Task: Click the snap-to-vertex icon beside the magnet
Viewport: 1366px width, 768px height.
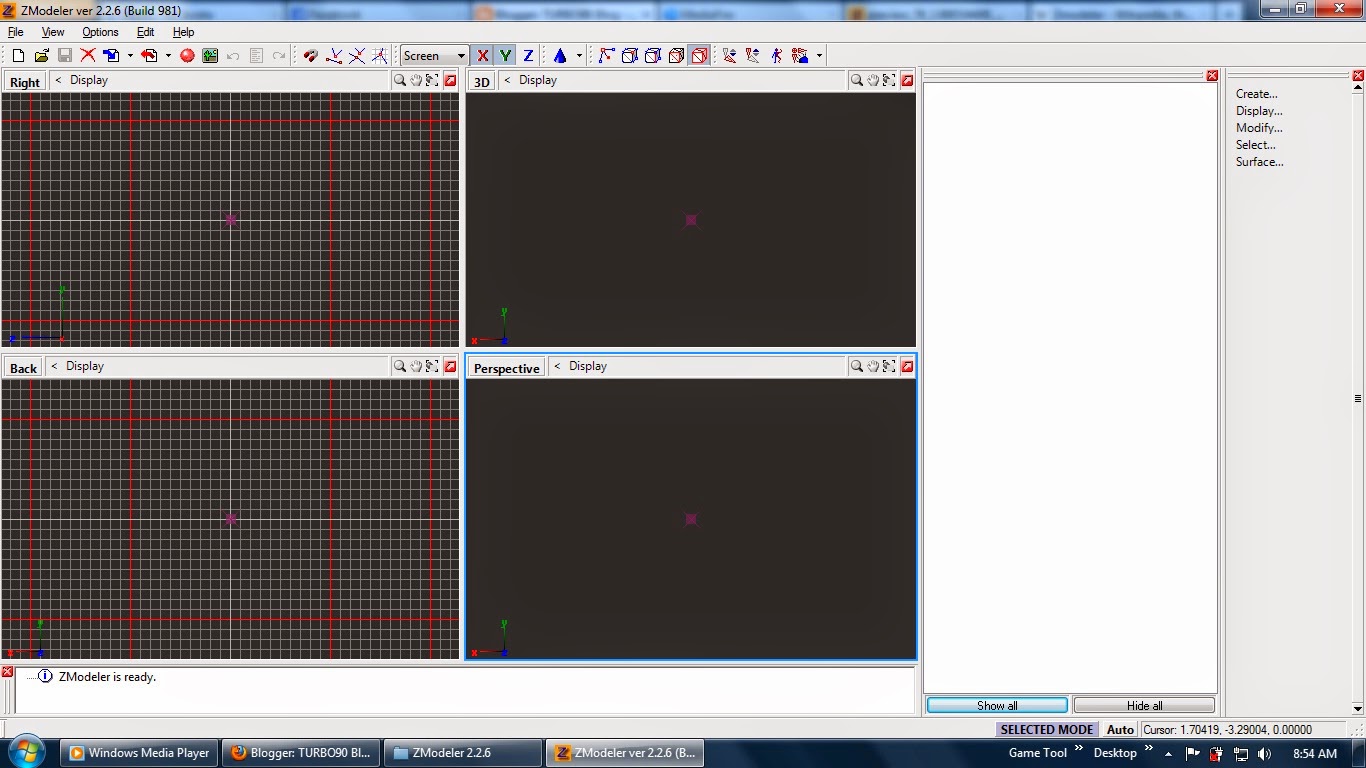Action: click(334, 56)
